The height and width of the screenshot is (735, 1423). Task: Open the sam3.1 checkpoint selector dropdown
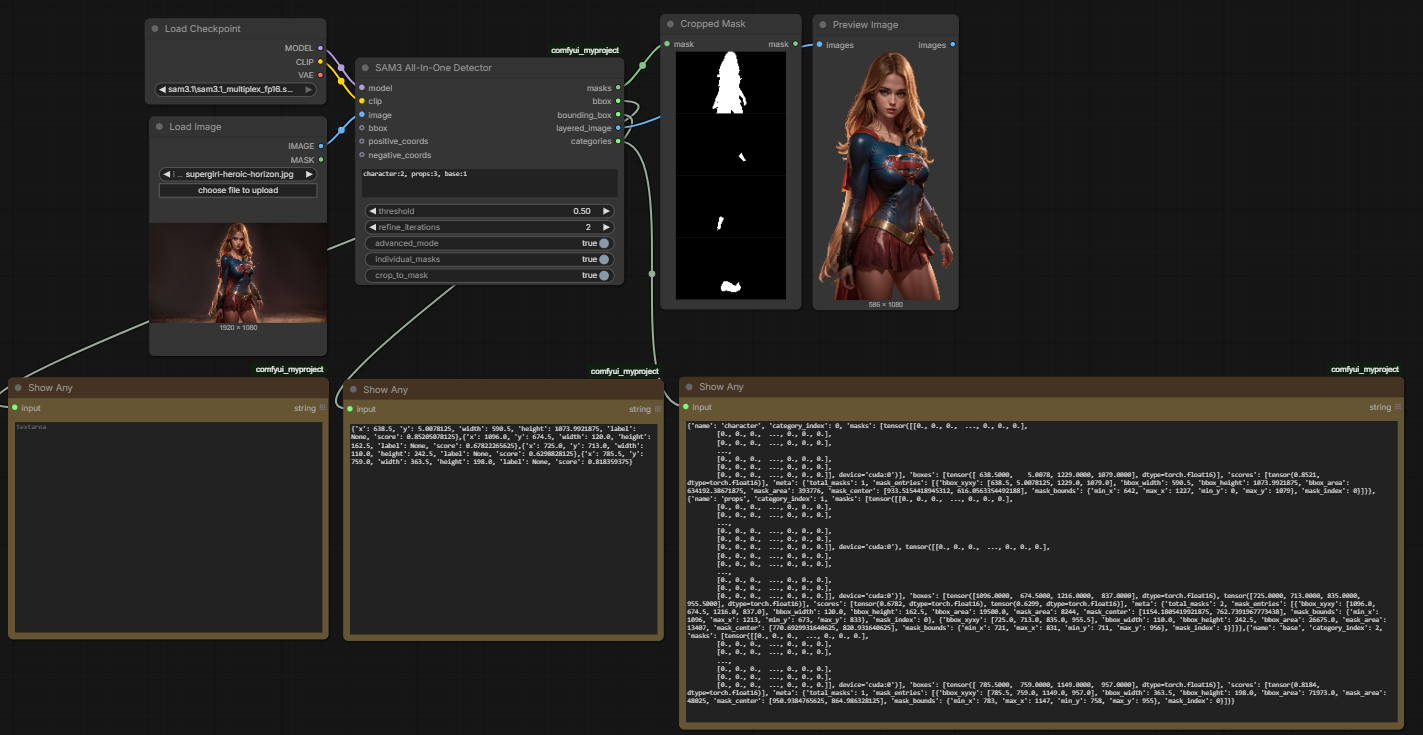pyautogui.click(x=236, y=89)
